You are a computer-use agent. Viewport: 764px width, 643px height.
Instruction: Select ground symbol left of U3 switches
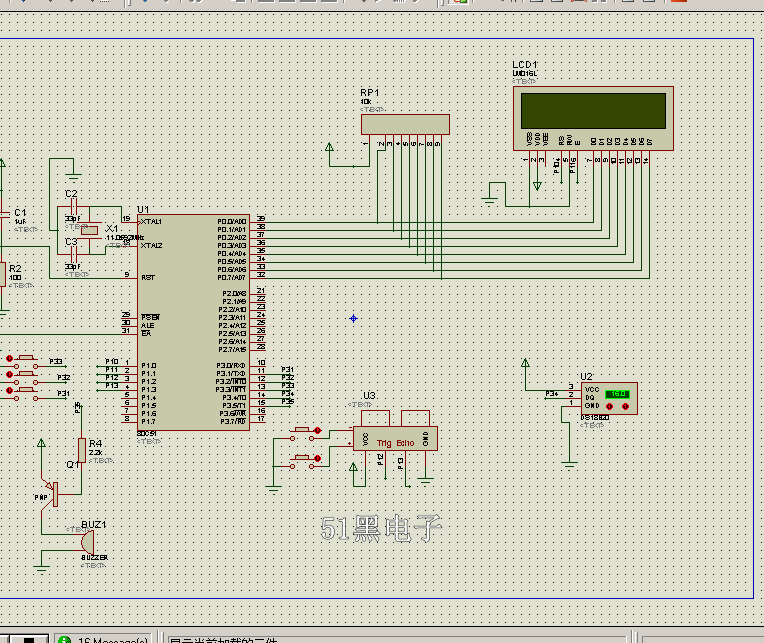[x=274, y=489]
